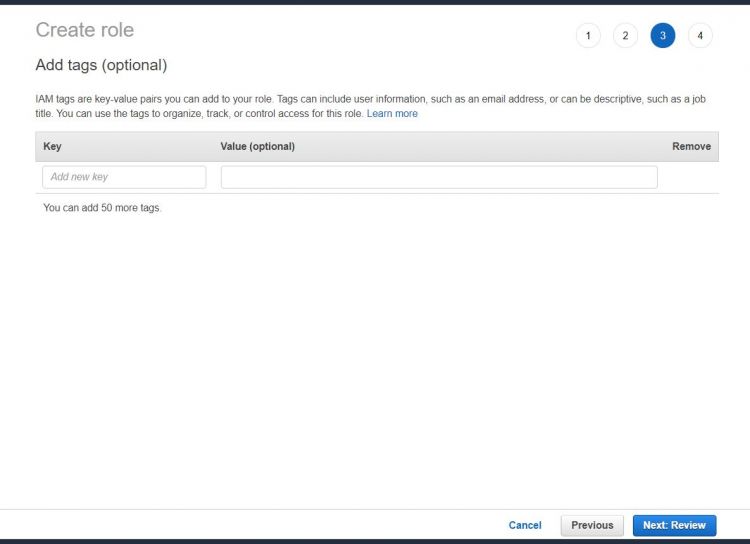
Task: Select the highlighted step 3 circle
Action: (x=662, y=36)
